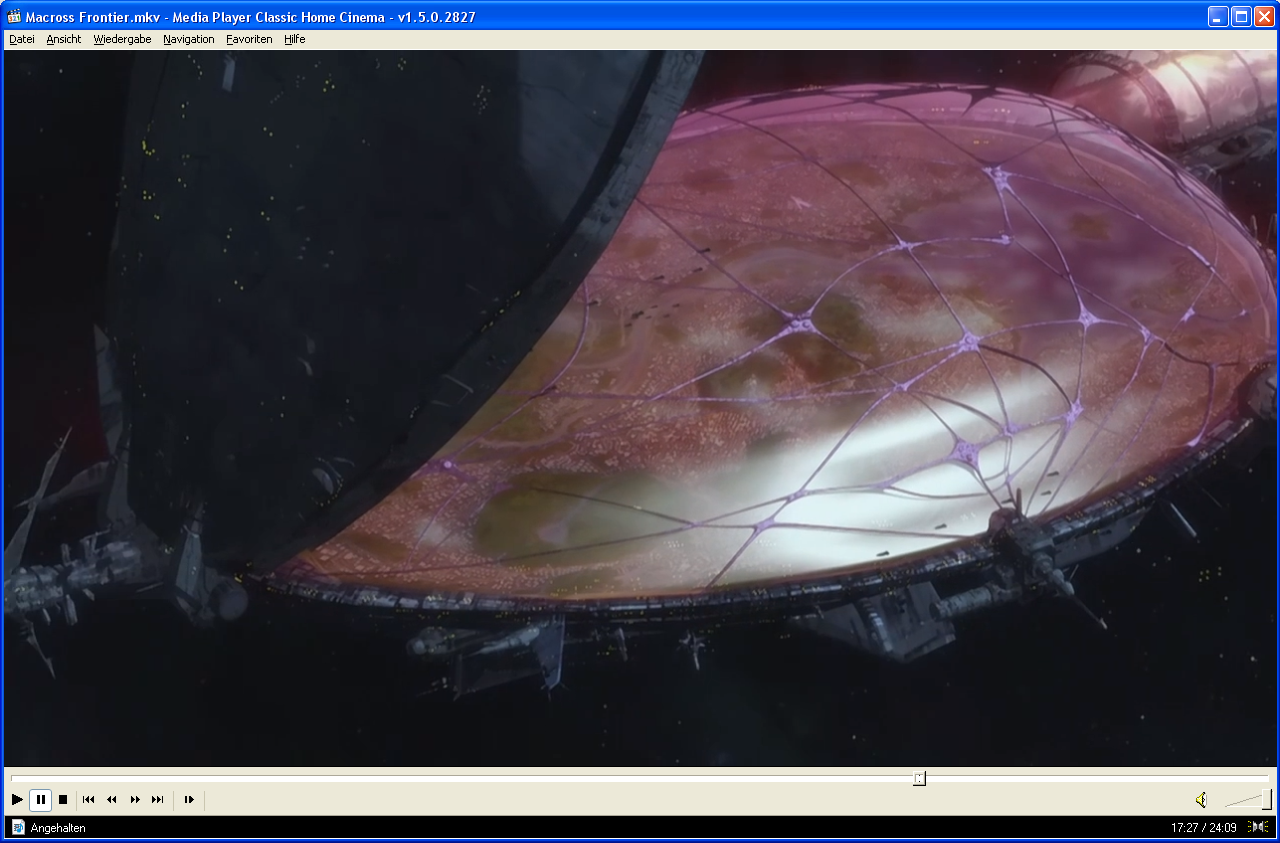Open the Datei menu
The height and width of the screenshot is (843, 1280).
point(22,39)
